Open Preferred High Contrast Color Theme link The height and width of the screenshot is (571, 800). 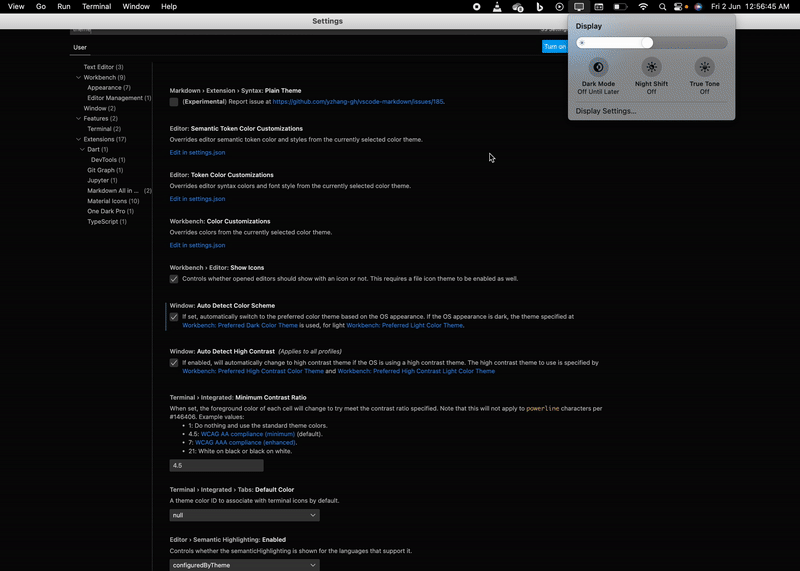(253, 371)
